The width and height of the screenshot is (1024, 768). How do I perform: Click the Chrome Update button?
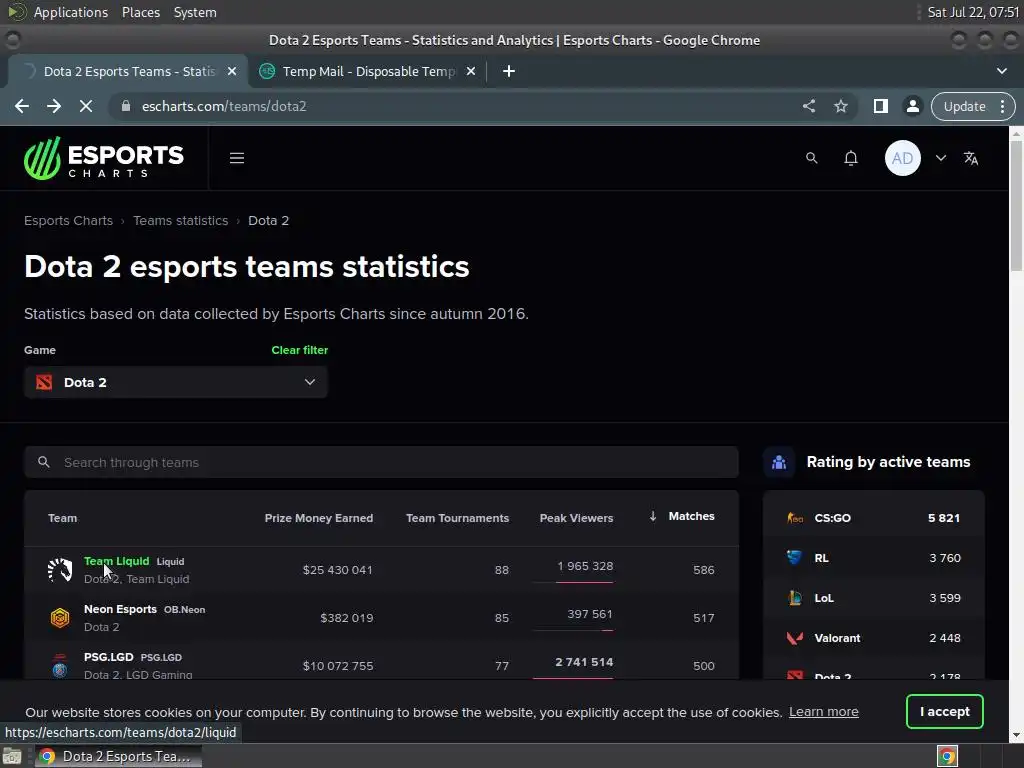964,106
